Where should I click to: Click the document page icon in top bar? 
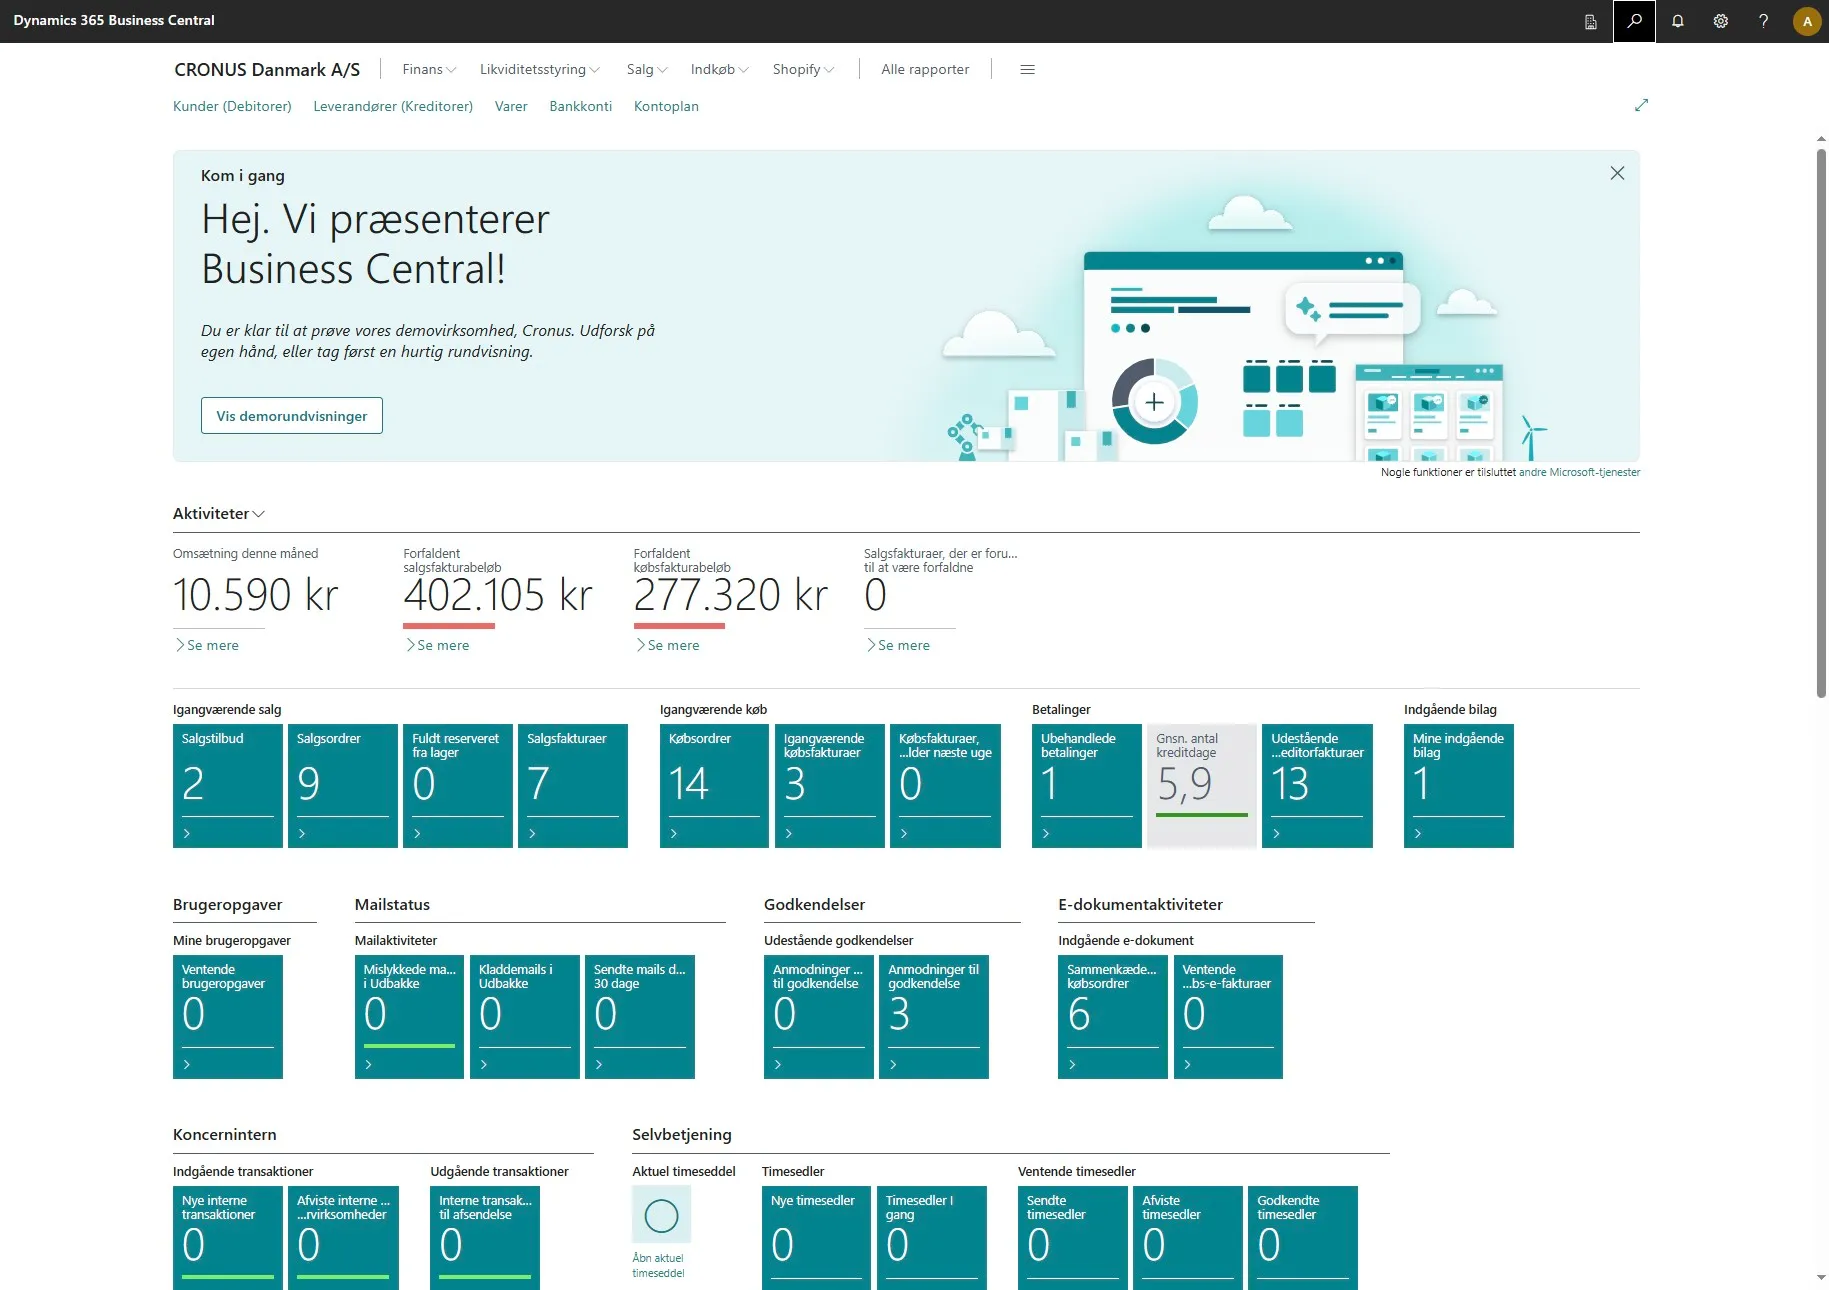pyautogui.click(x=1591, y=21)
